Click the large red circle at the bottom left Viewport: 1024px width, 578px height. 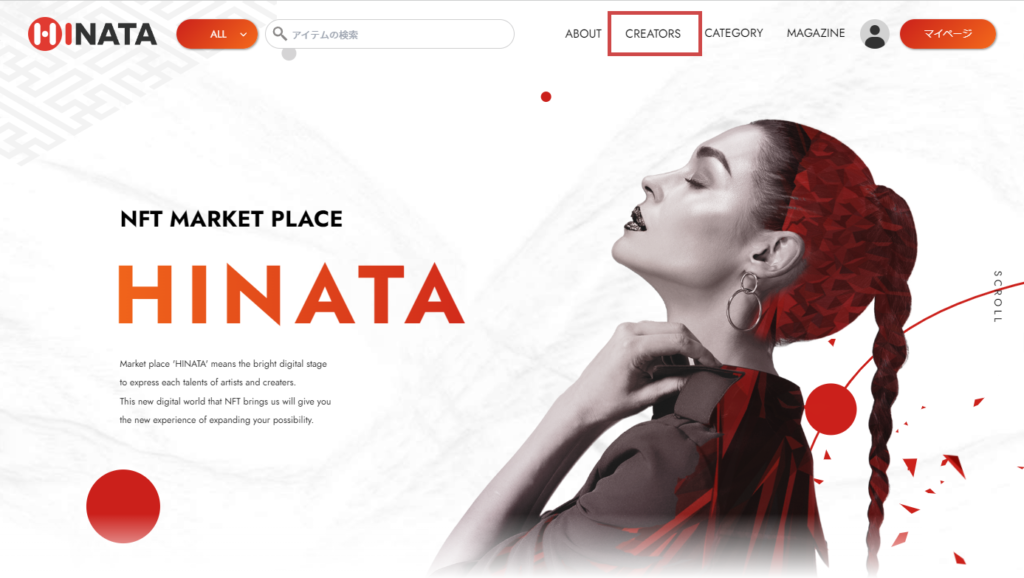pyautogui.click(x=123, y=506)
